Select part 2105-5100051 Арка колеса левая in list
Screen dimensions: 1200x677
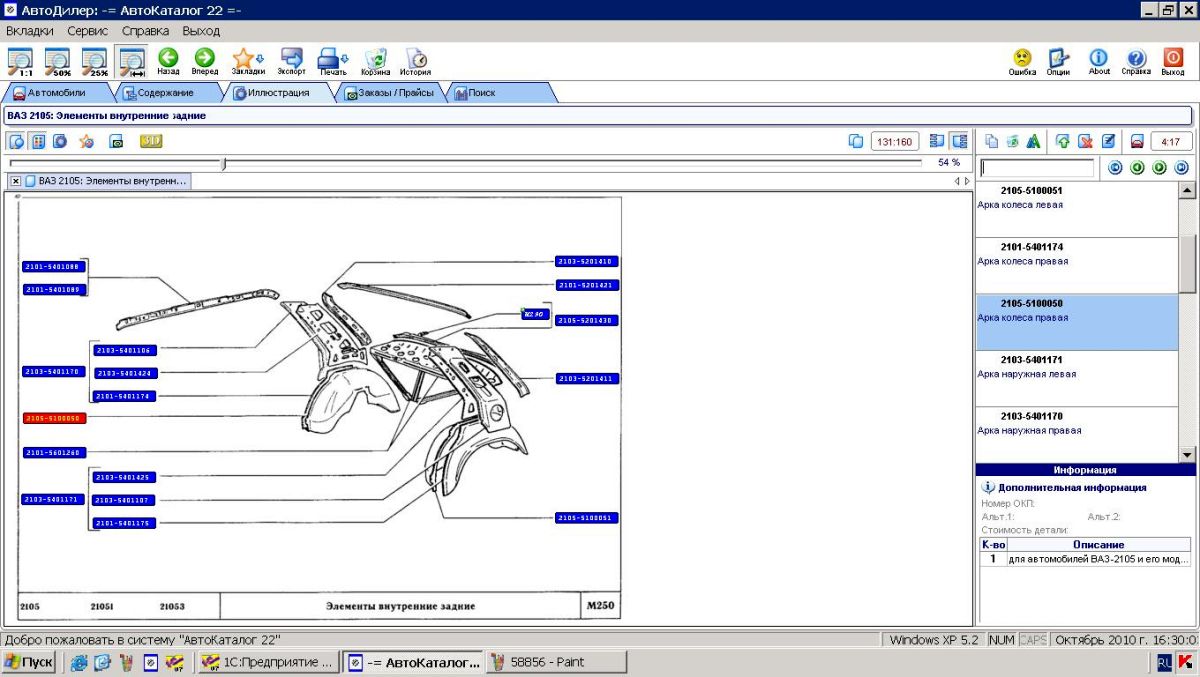1077,209
